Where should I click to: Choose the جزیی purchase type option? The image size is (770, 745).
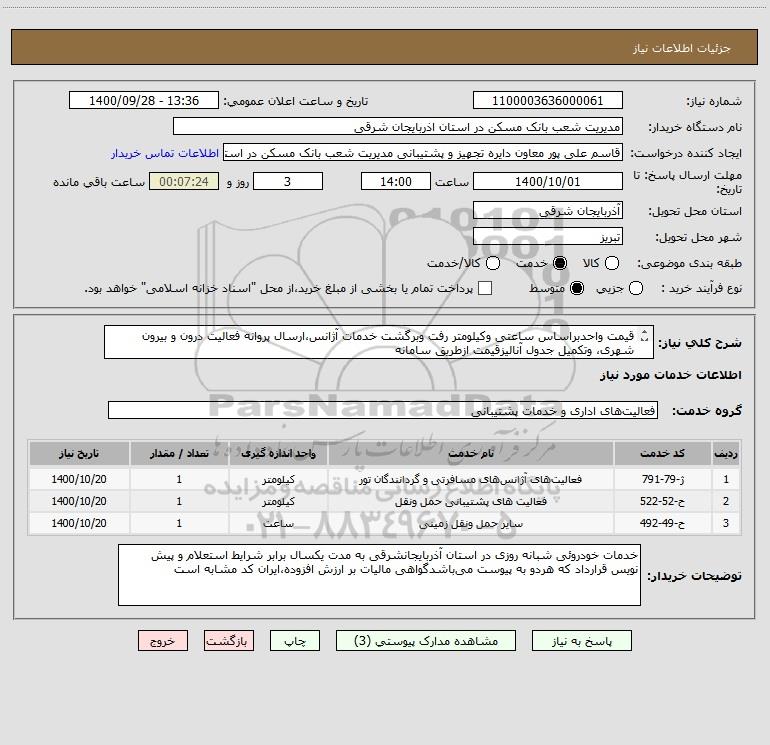(635, 288)
